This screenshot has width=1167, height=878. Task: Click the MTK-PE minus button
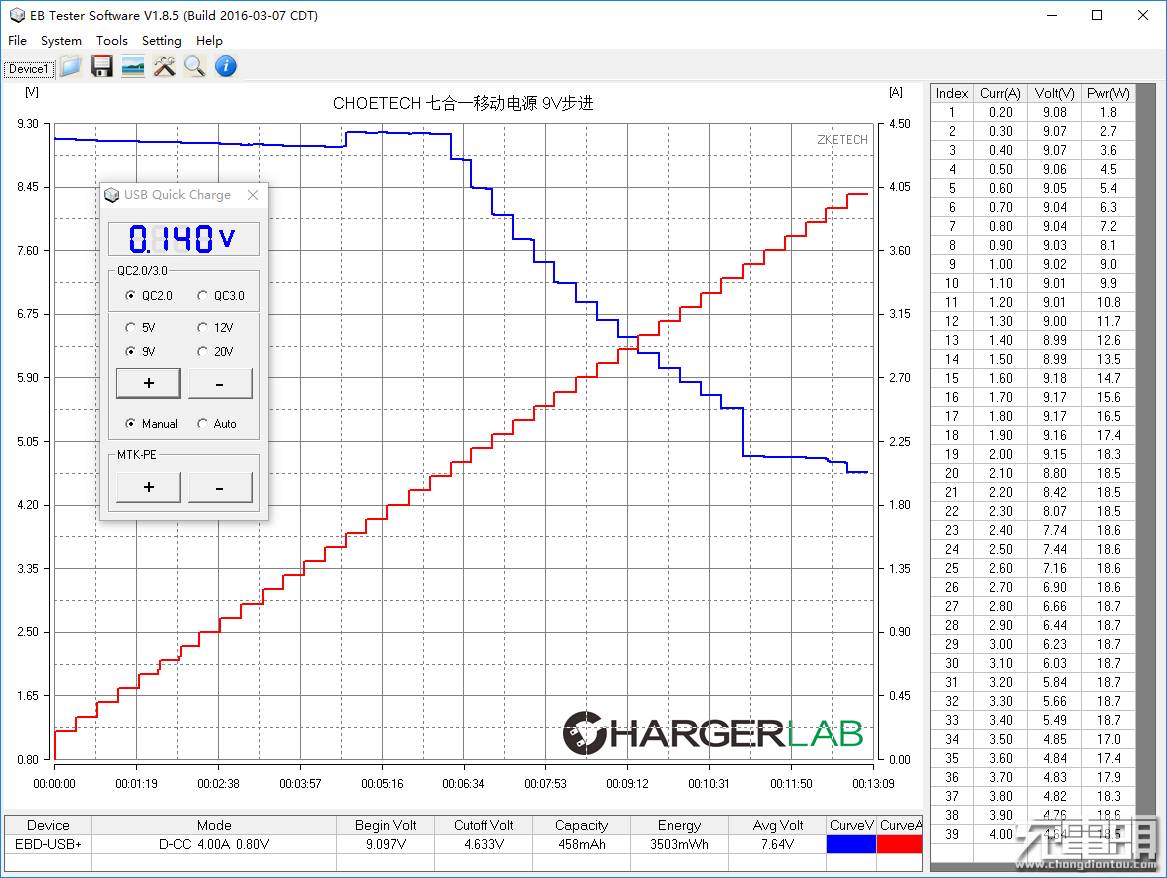click(220, 487)
